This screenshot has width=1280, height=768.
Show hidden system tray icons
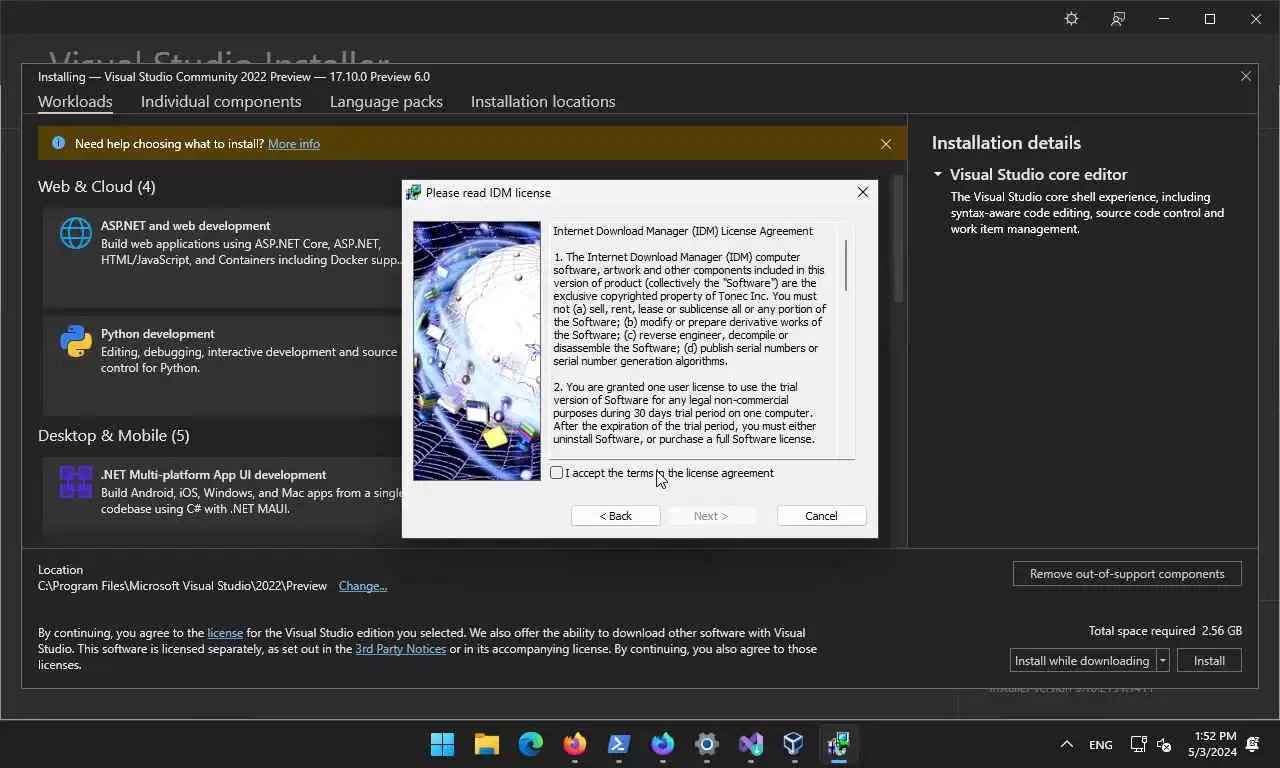1067,744
